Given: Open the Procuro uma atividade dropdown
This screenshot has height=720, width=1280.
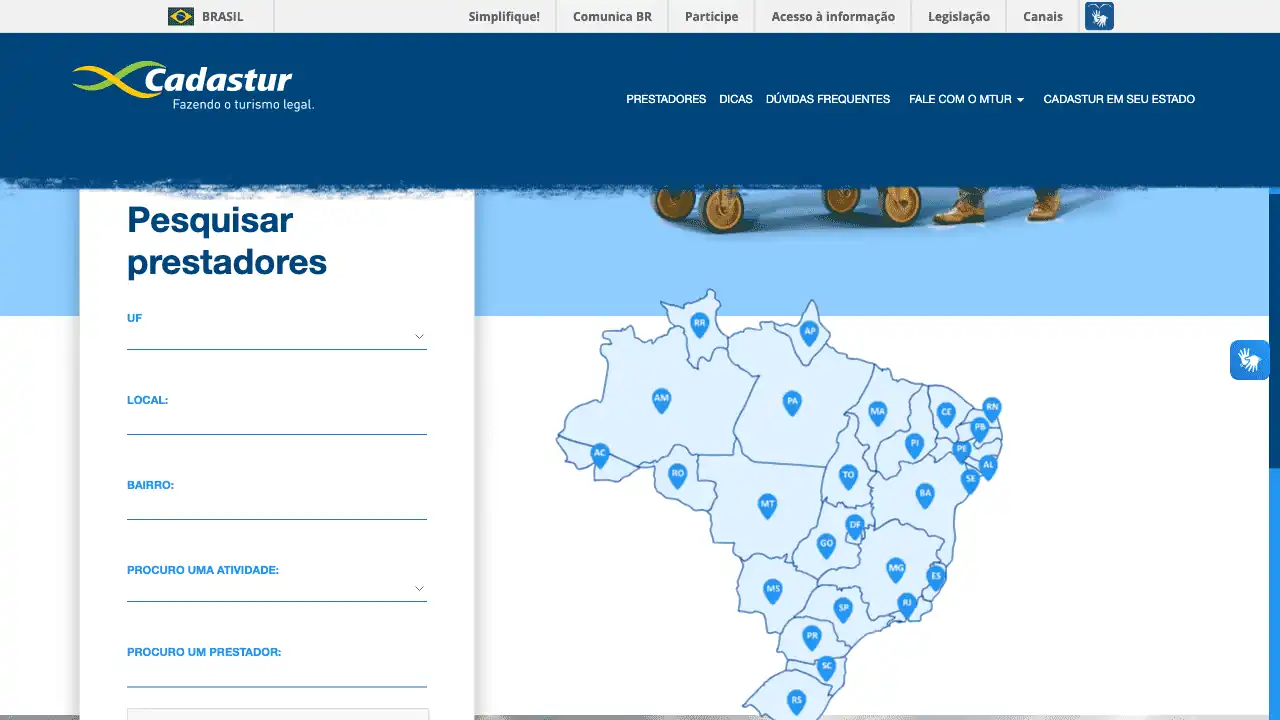Looking at the screenshot, I should (x=277, y=589).
